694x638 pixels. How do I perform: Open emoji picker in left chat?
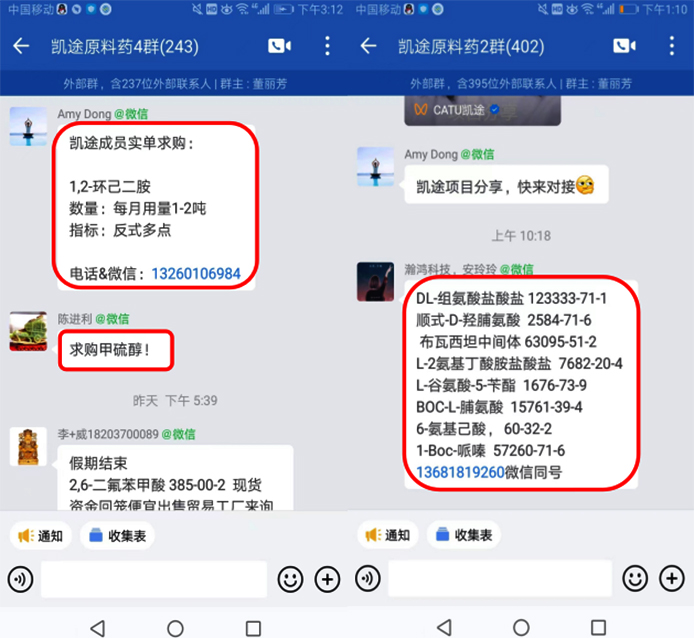(290, 579)
